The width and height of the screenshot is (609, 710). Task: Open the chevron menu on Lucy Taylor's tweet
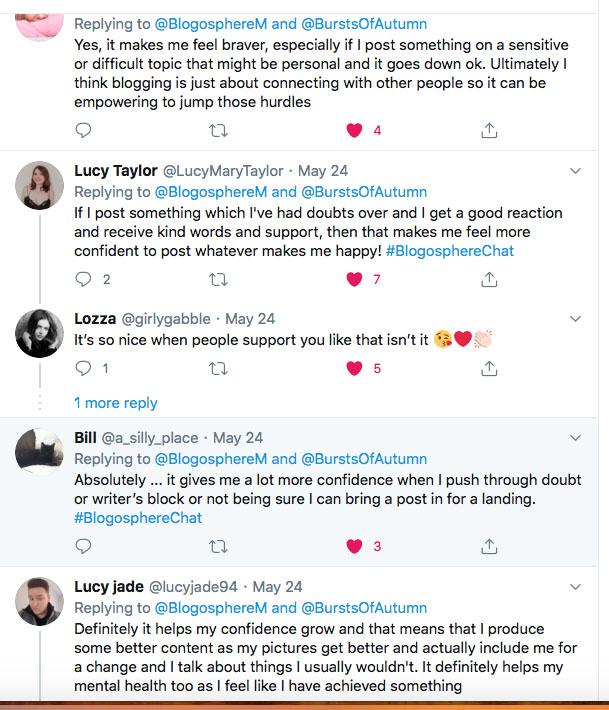point(575,171)
